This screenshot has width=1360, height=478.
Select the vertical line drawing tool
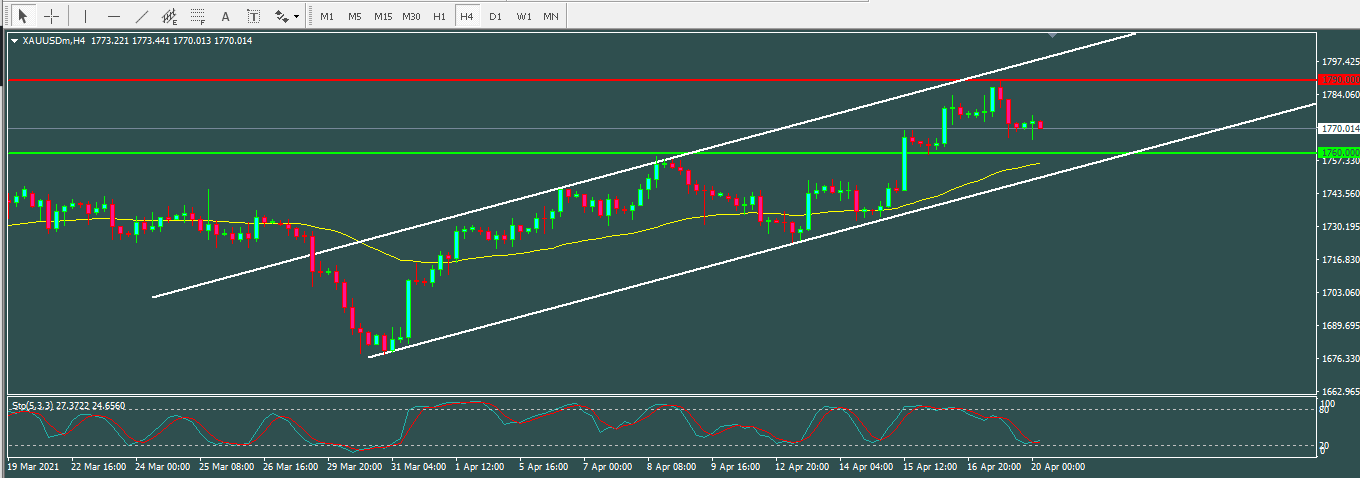click(x=85, y=16)
